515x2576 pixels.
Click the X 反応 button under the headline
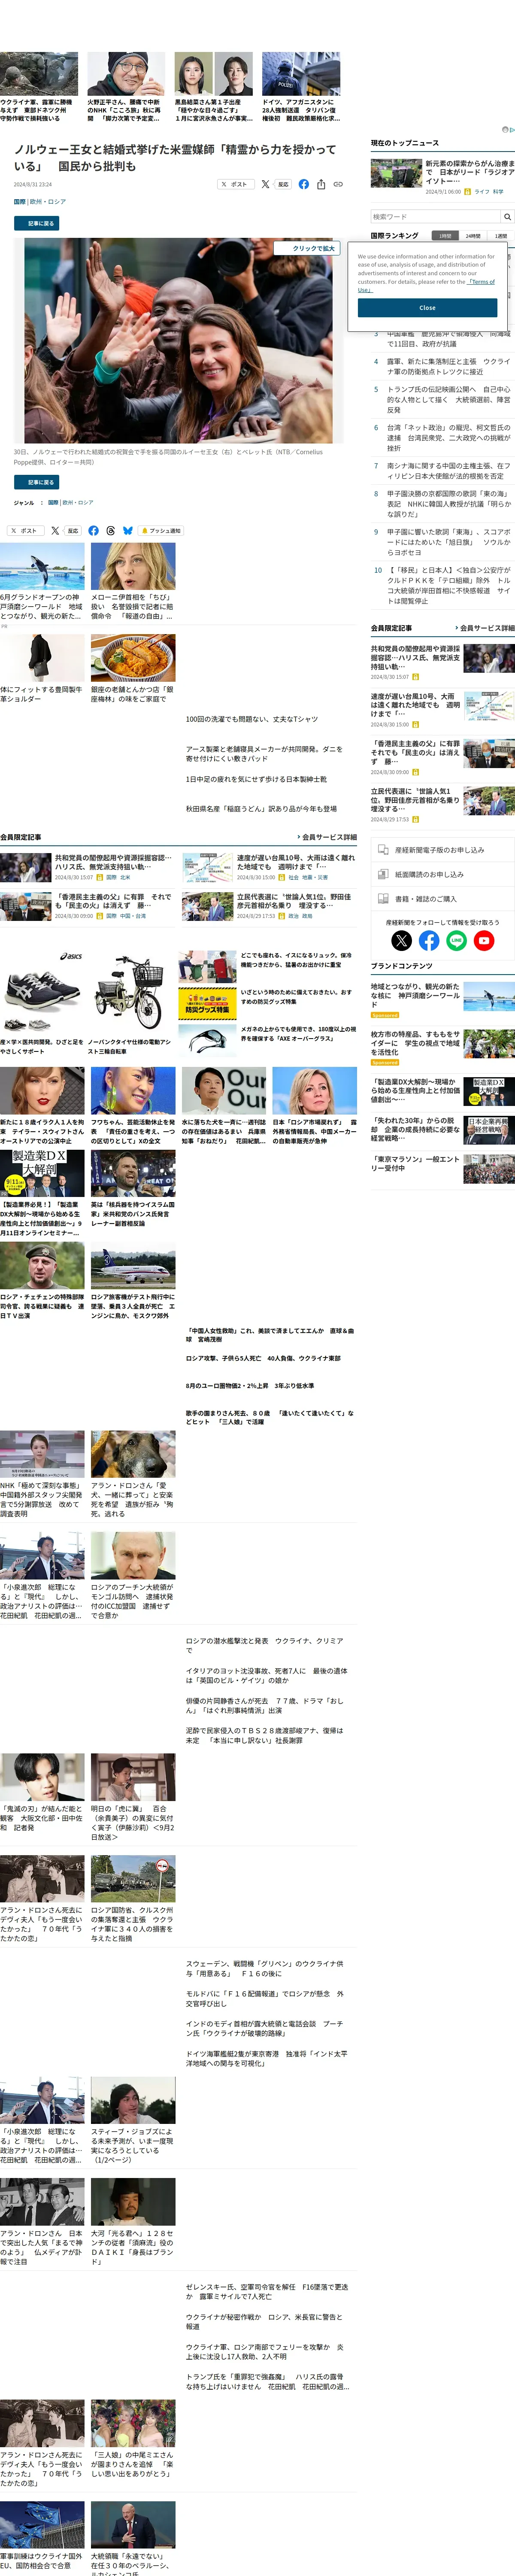276,184
